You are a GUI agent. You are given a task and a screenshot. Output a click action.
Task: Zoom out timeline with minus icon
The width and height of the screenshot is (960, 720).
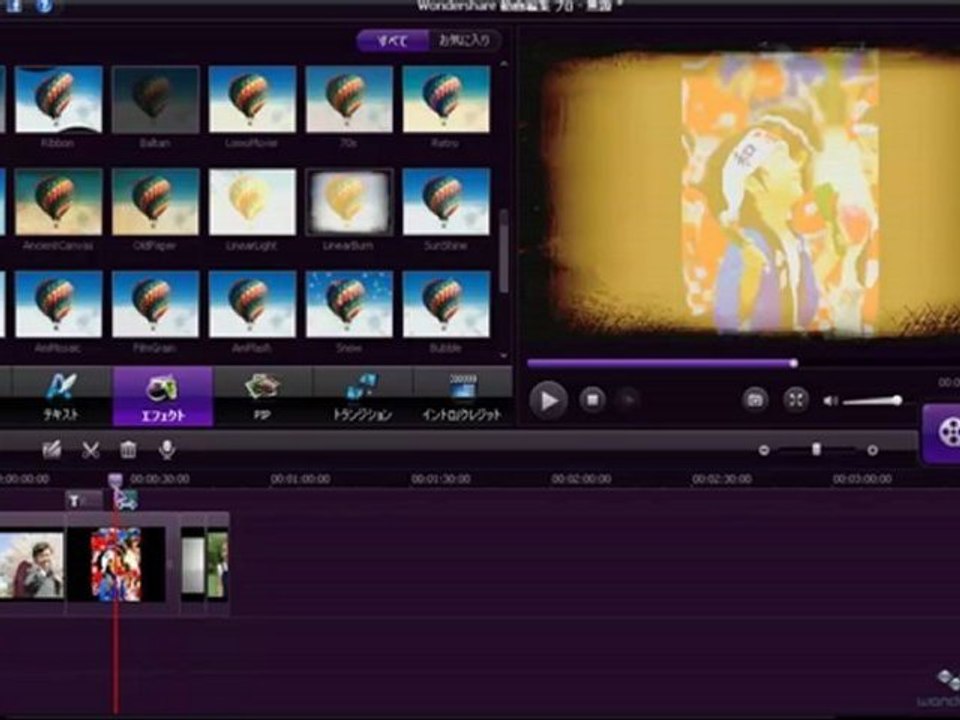click(763, 450)
